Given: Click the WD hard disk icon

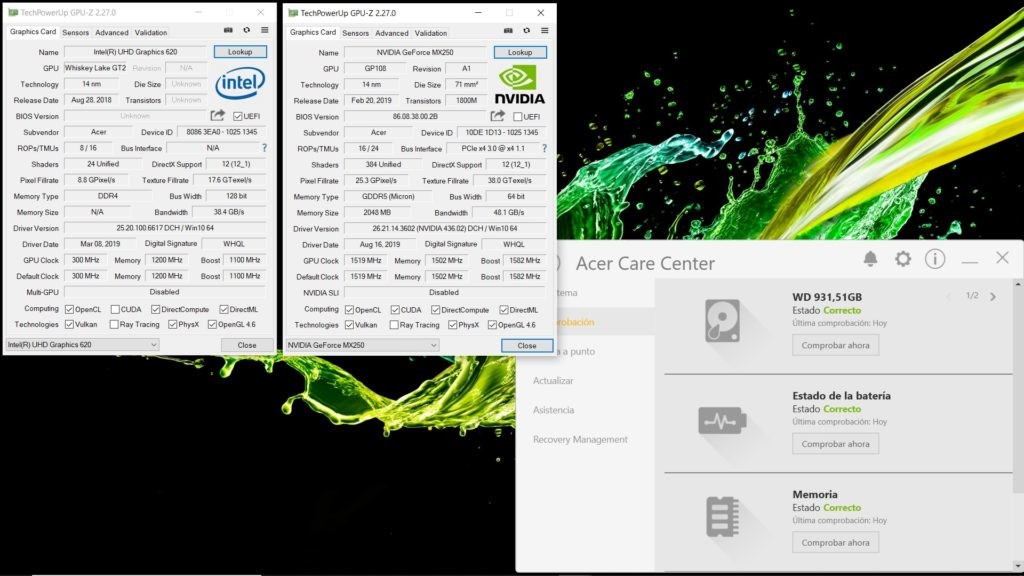Looking at the screenshot, I should coord(722,321).
